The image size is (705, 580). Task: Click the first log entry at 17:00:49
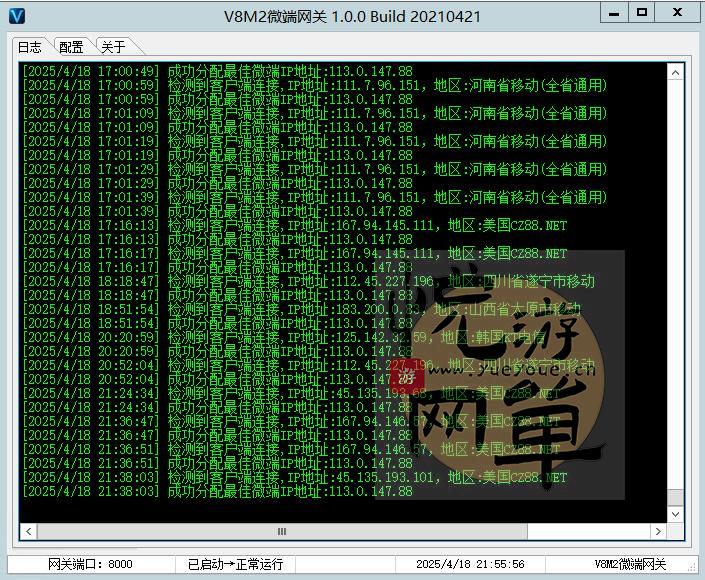(217, 72)
